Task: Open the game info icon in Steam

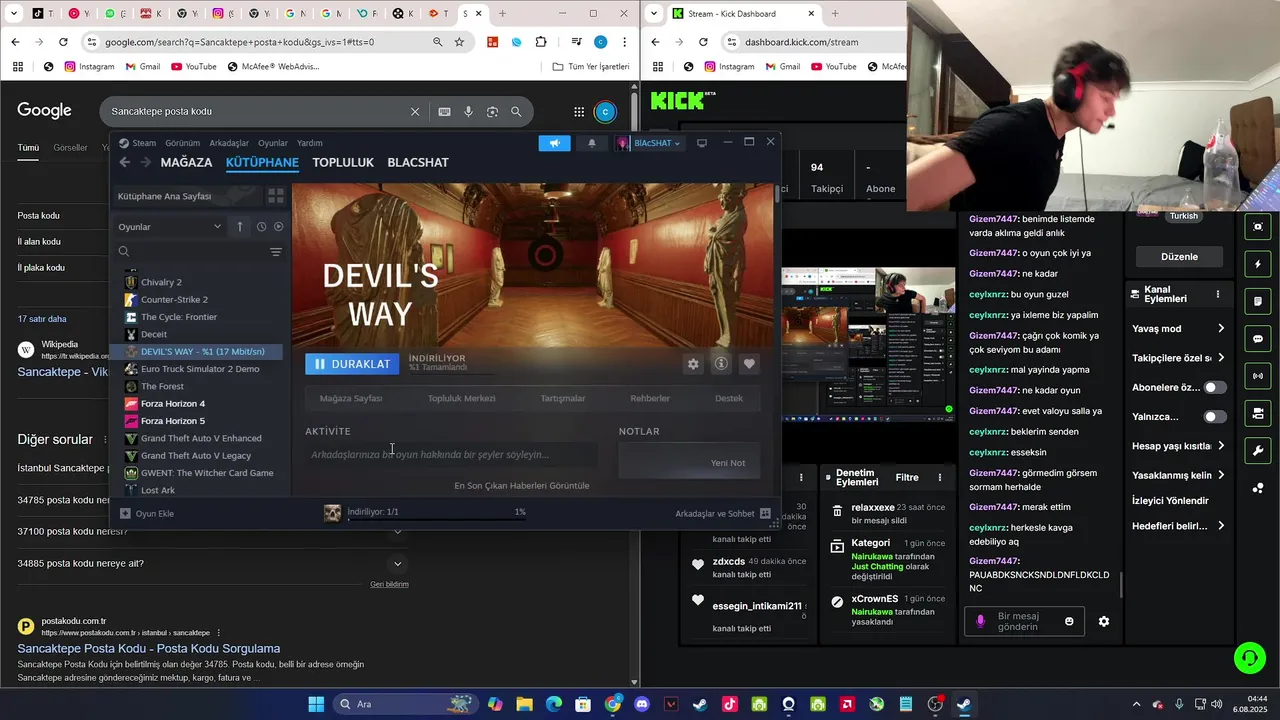Action: [721, 364]
